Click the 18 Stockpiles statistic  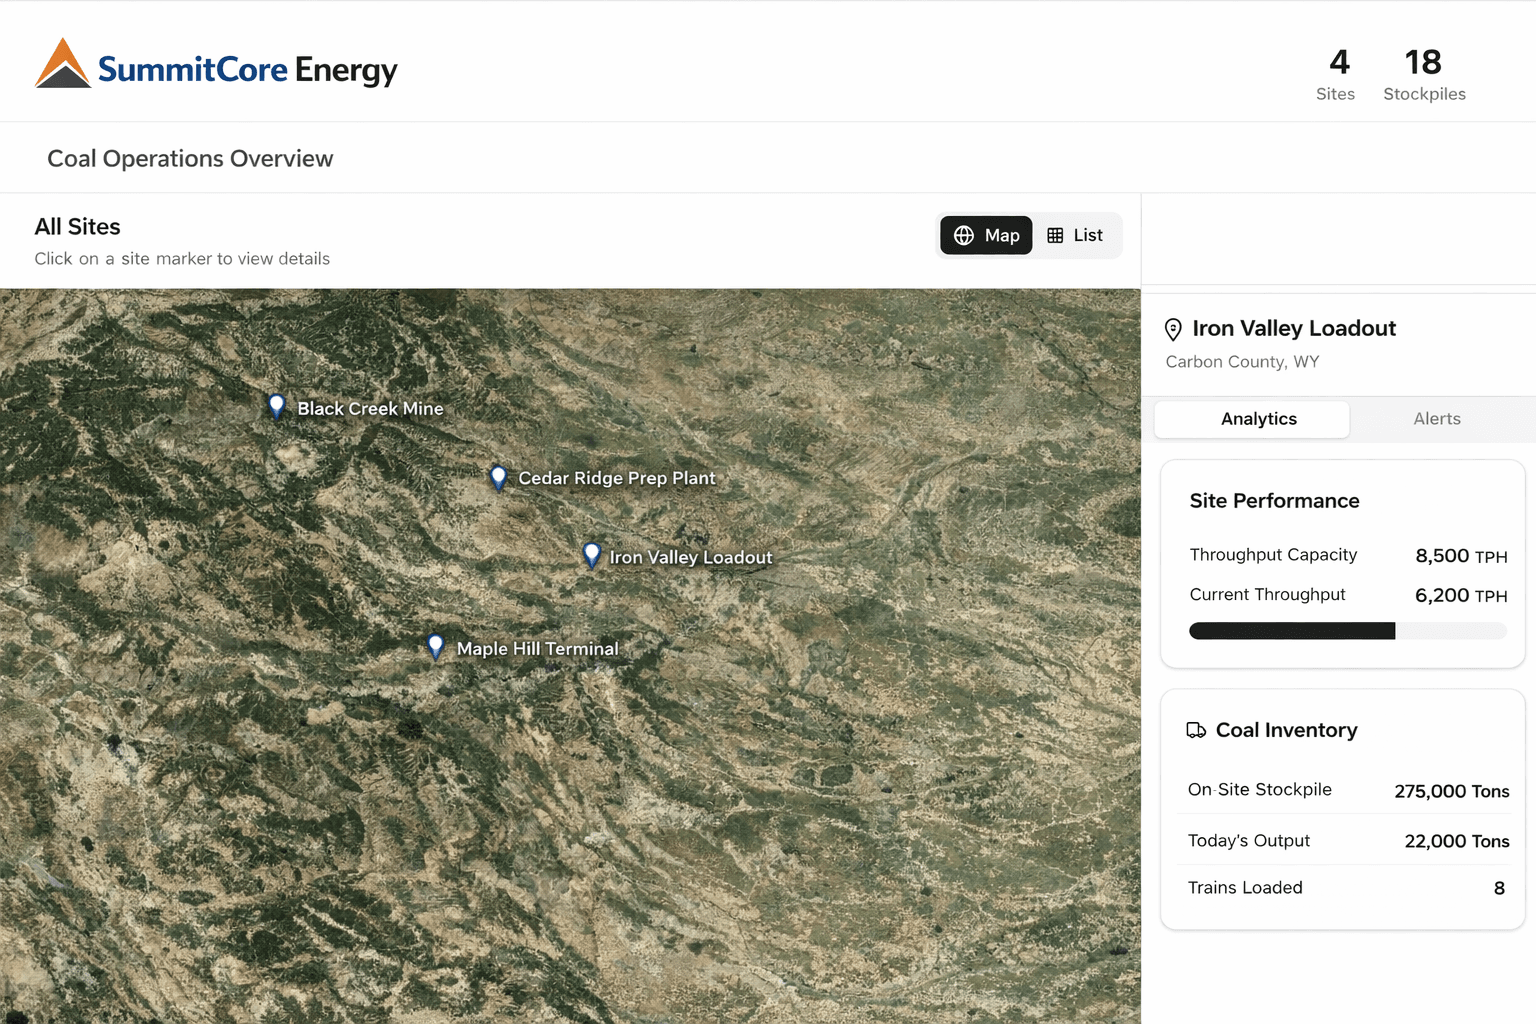(x=1424, y=75)
